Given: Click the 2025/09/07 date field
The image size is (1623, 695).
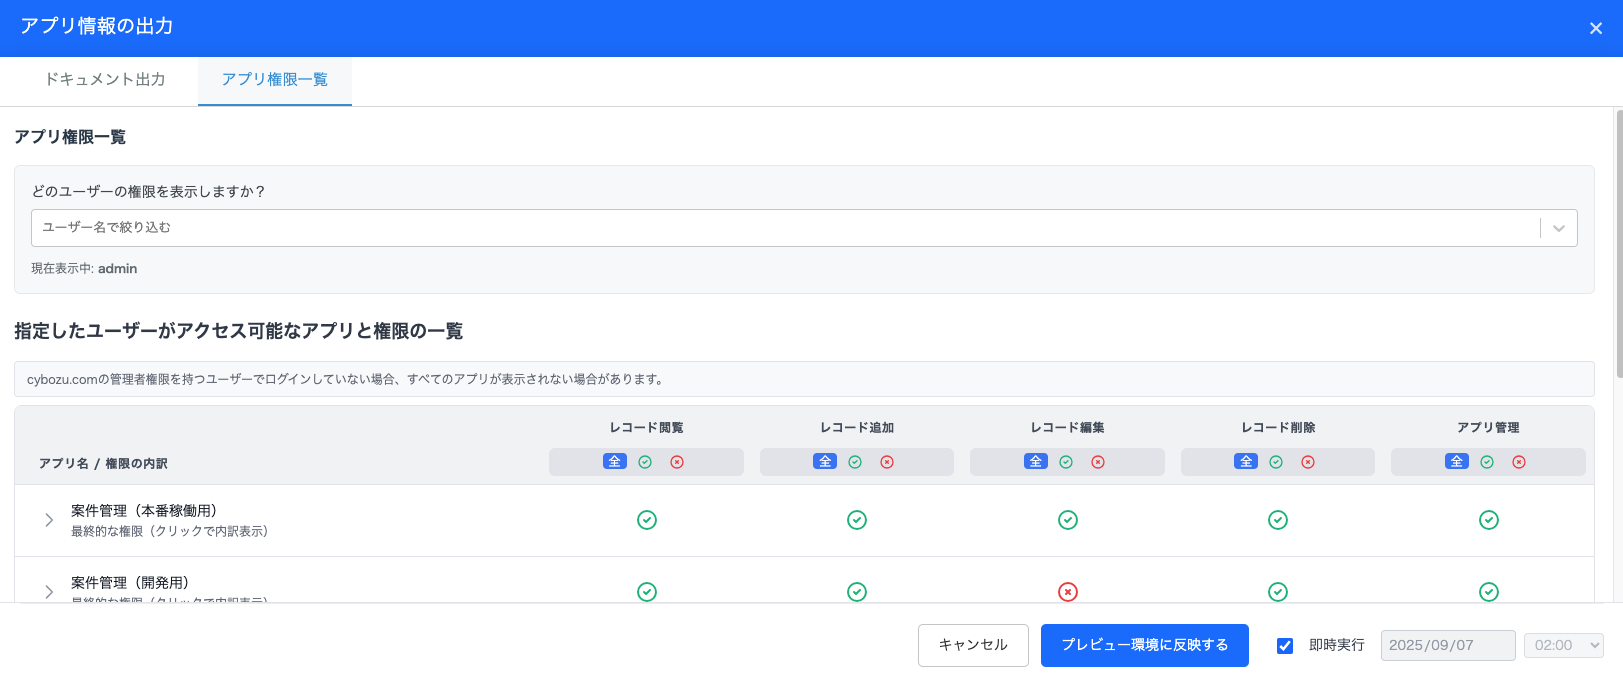Looking at the screenshot, I should click(1448, 646).
